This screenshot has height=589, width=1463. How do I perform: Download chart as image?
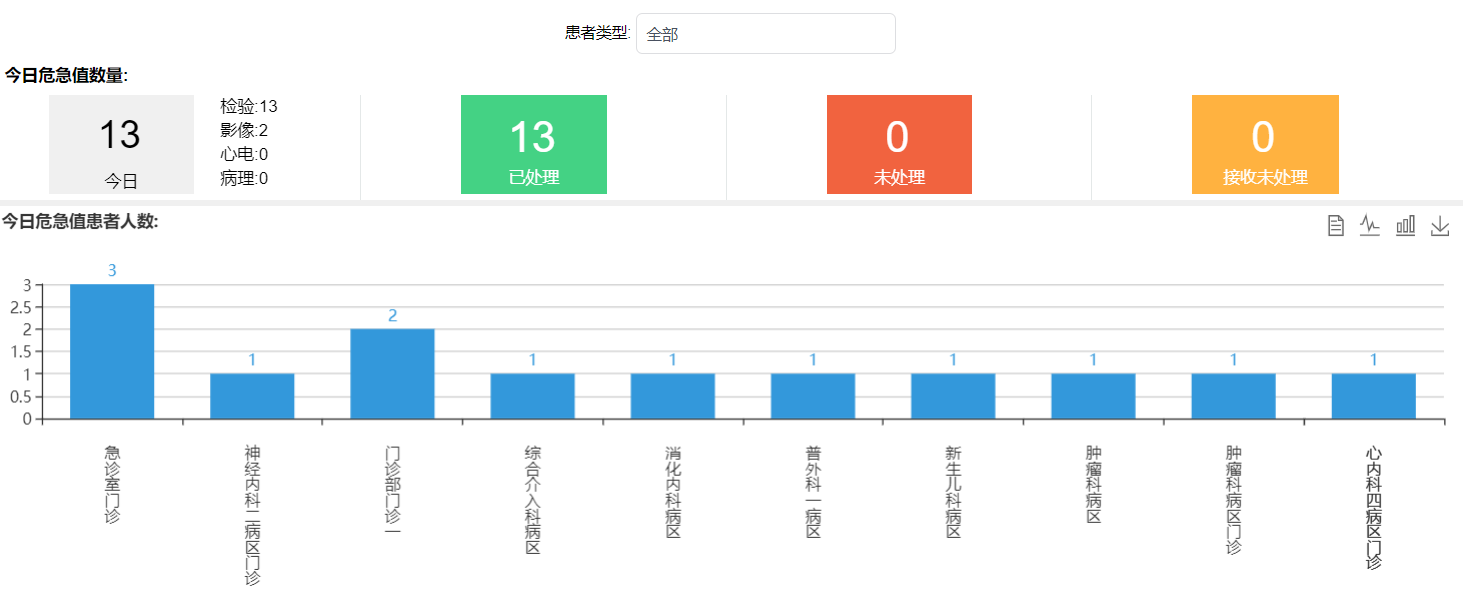tap(1440, 226)
